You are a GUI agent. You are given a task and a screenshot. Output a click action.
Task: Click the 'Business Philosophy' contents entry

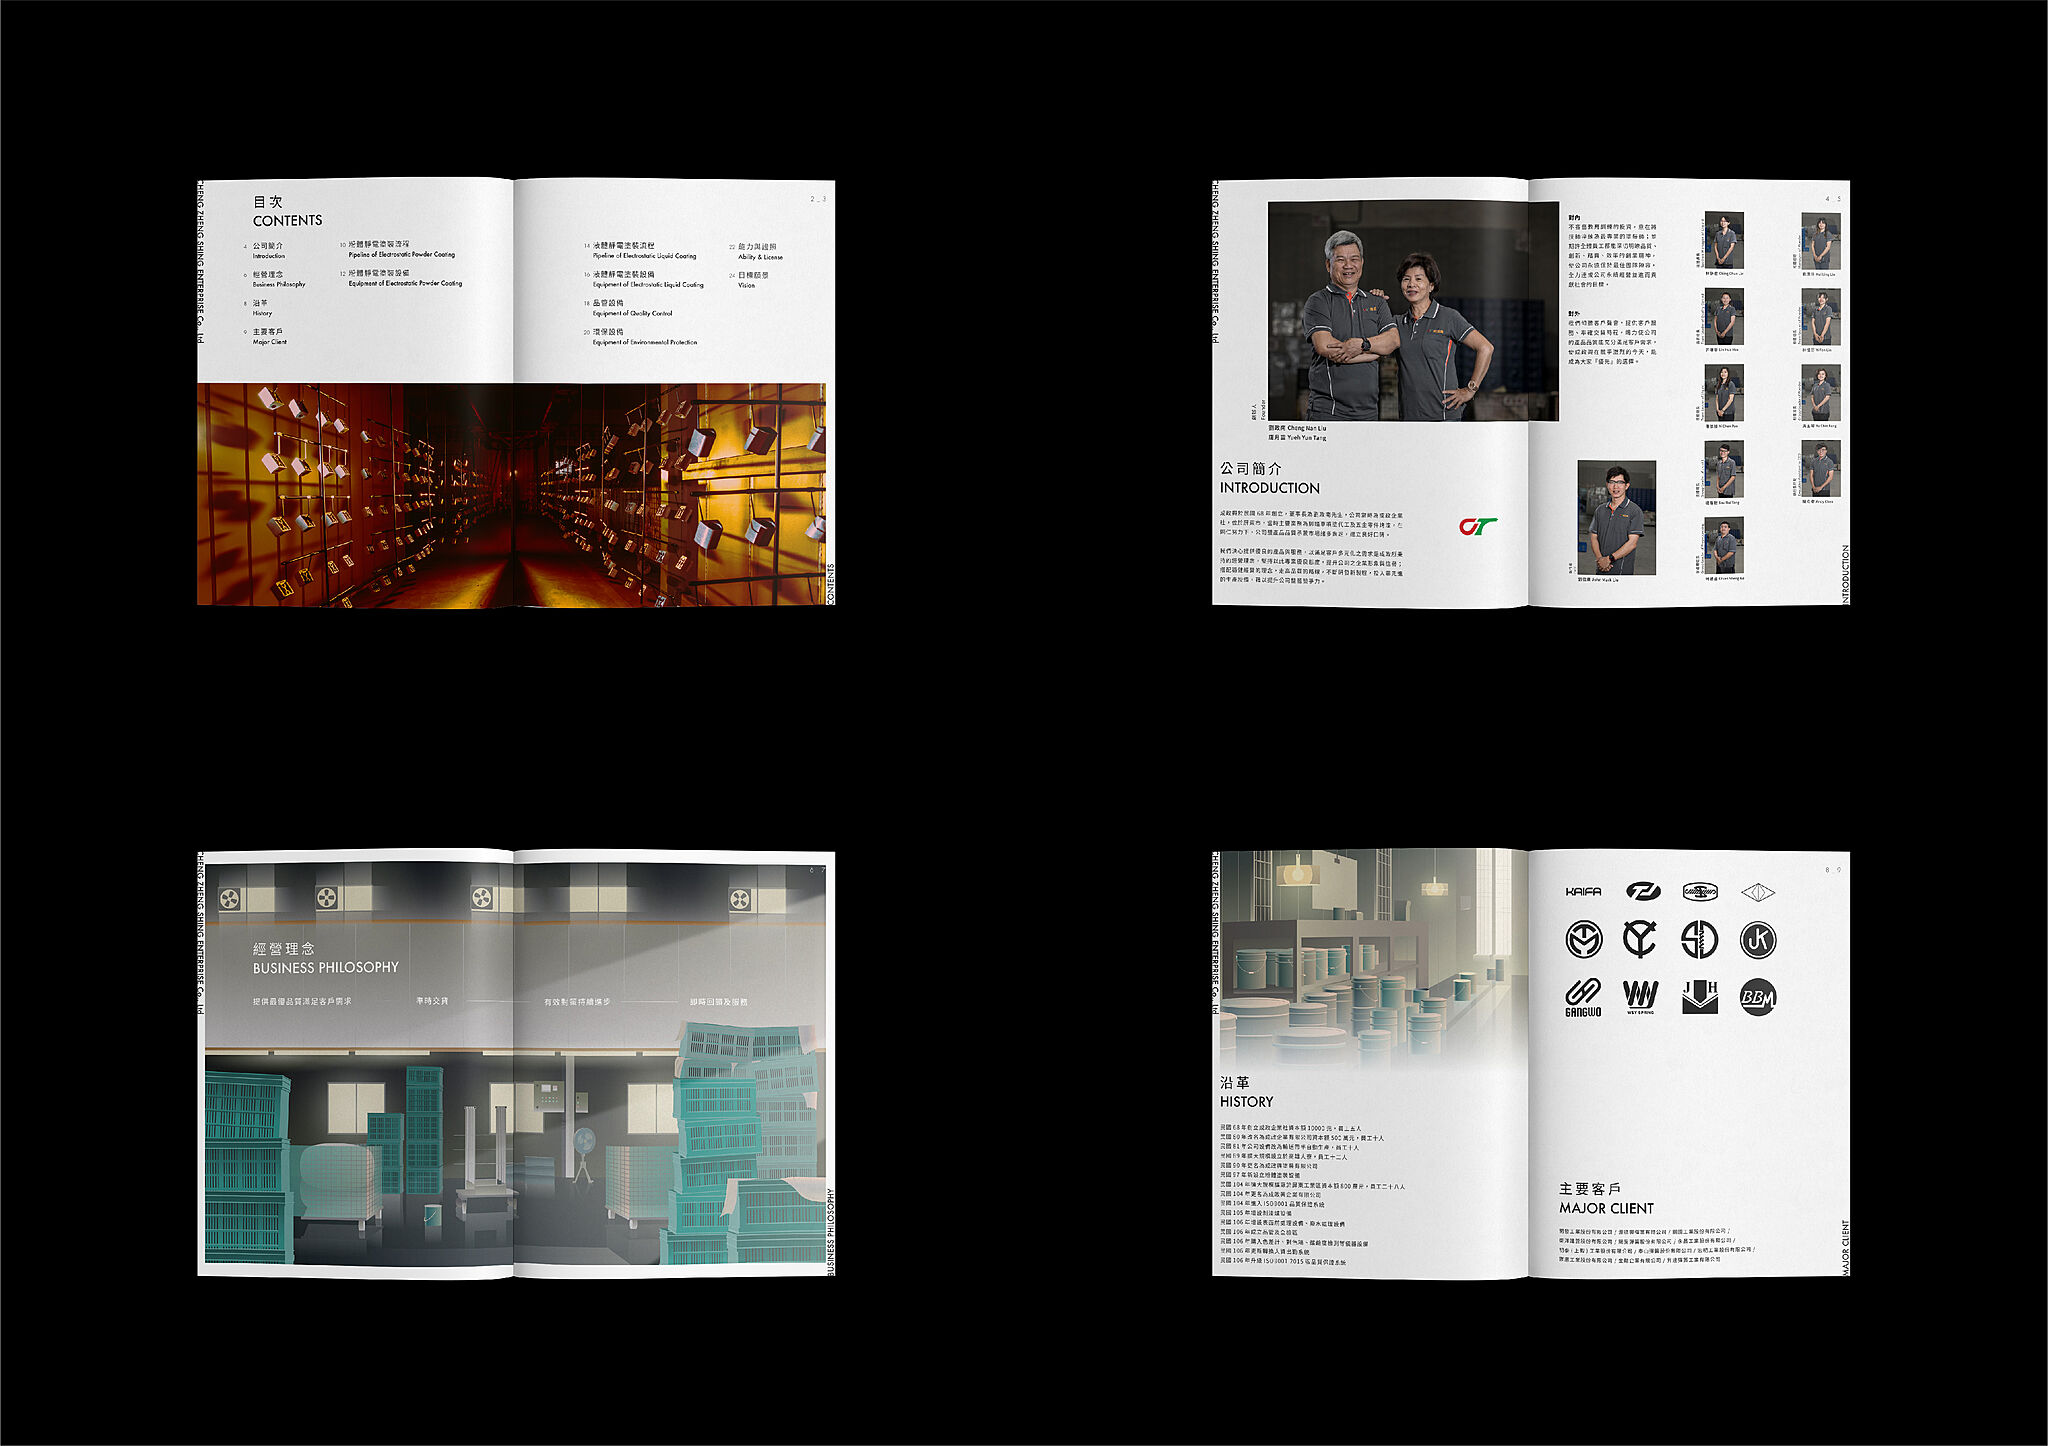278,284
